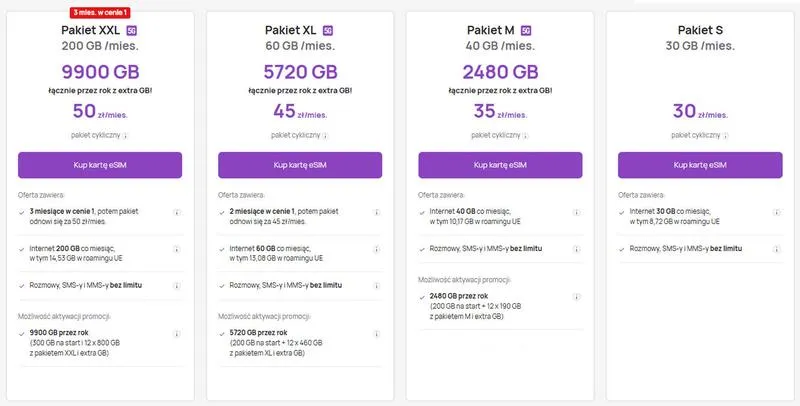Click the 5G badge next to Pakiet XXL
The image size is (800, 406).
(132, 31)
